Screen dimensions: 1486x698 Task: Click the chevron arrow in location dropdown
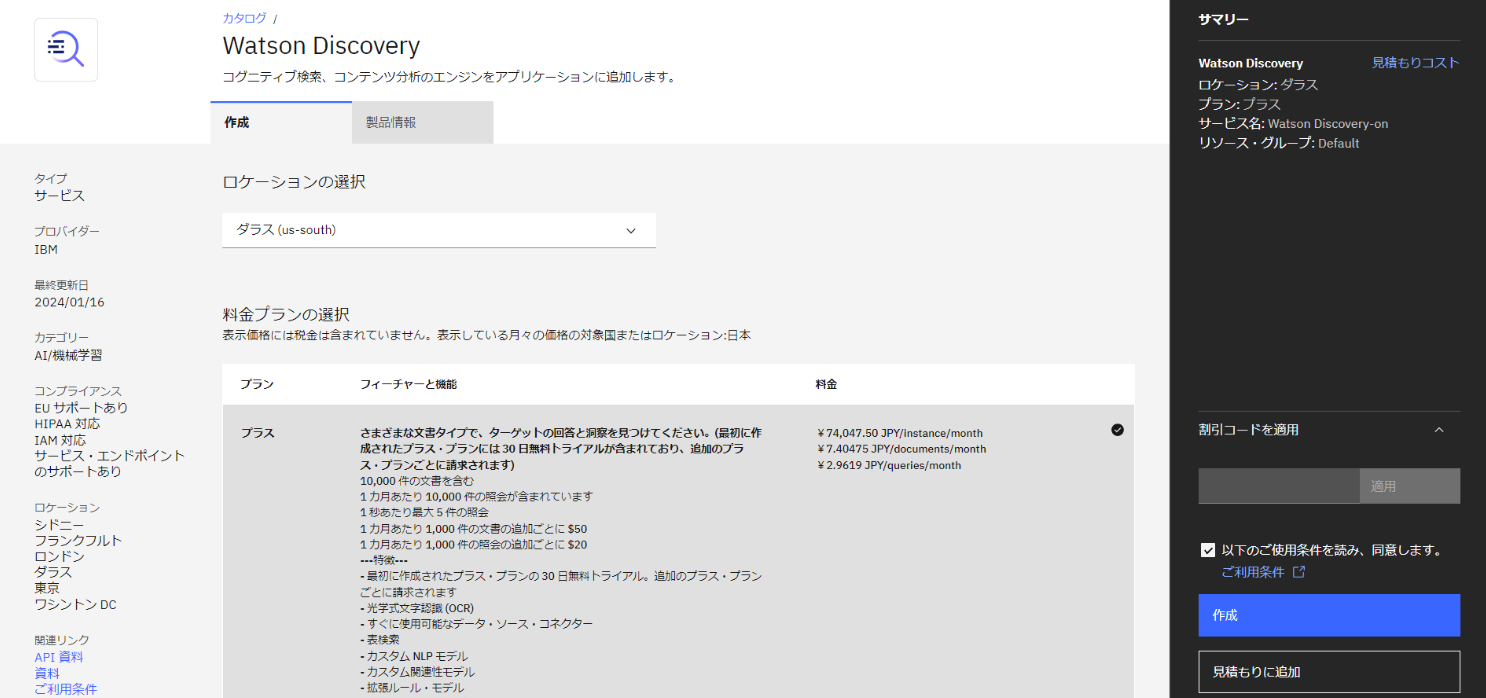[631, 230]
